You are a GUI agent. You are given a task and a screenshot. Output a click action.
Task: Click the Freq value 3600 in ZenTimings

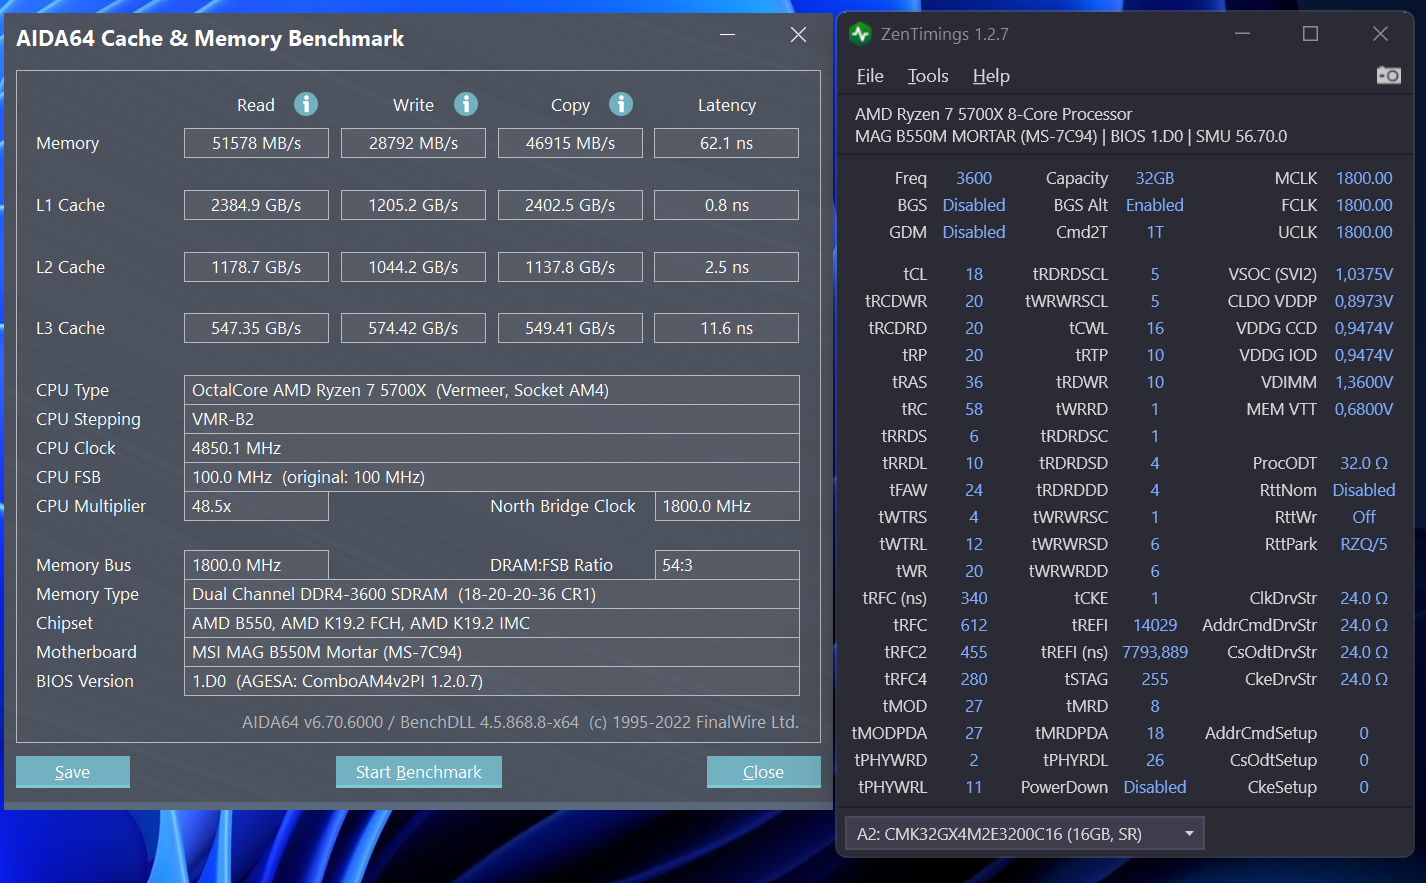[x=974, y=178]
